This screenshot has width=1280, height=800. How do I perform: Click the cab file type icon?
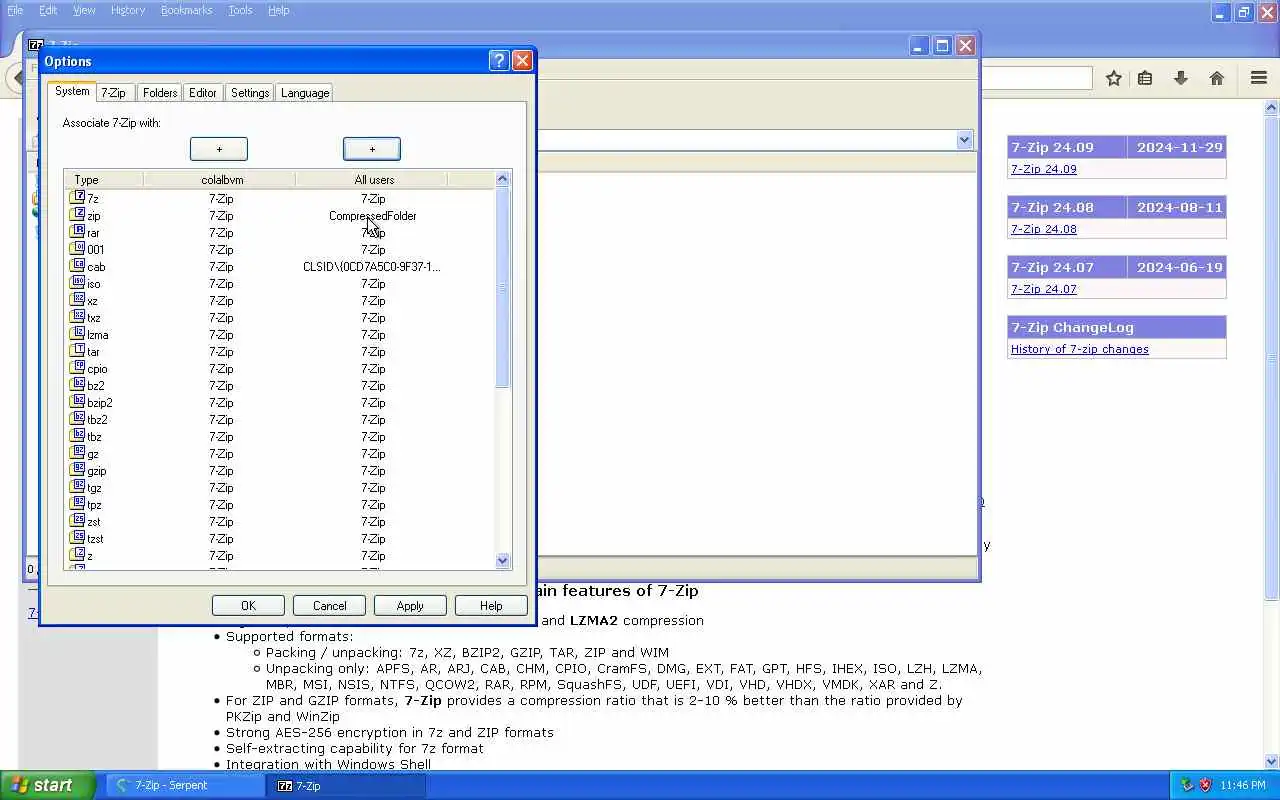(x=78, y=266)
